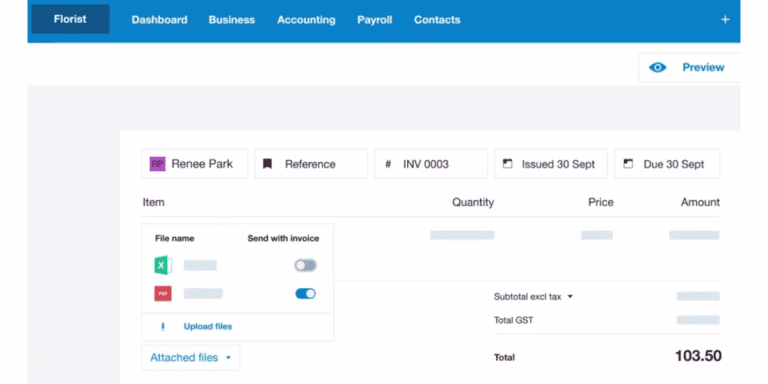Click the Amount column header
The width and height of the screenshot is (768, 384).
tap(700, 202)
